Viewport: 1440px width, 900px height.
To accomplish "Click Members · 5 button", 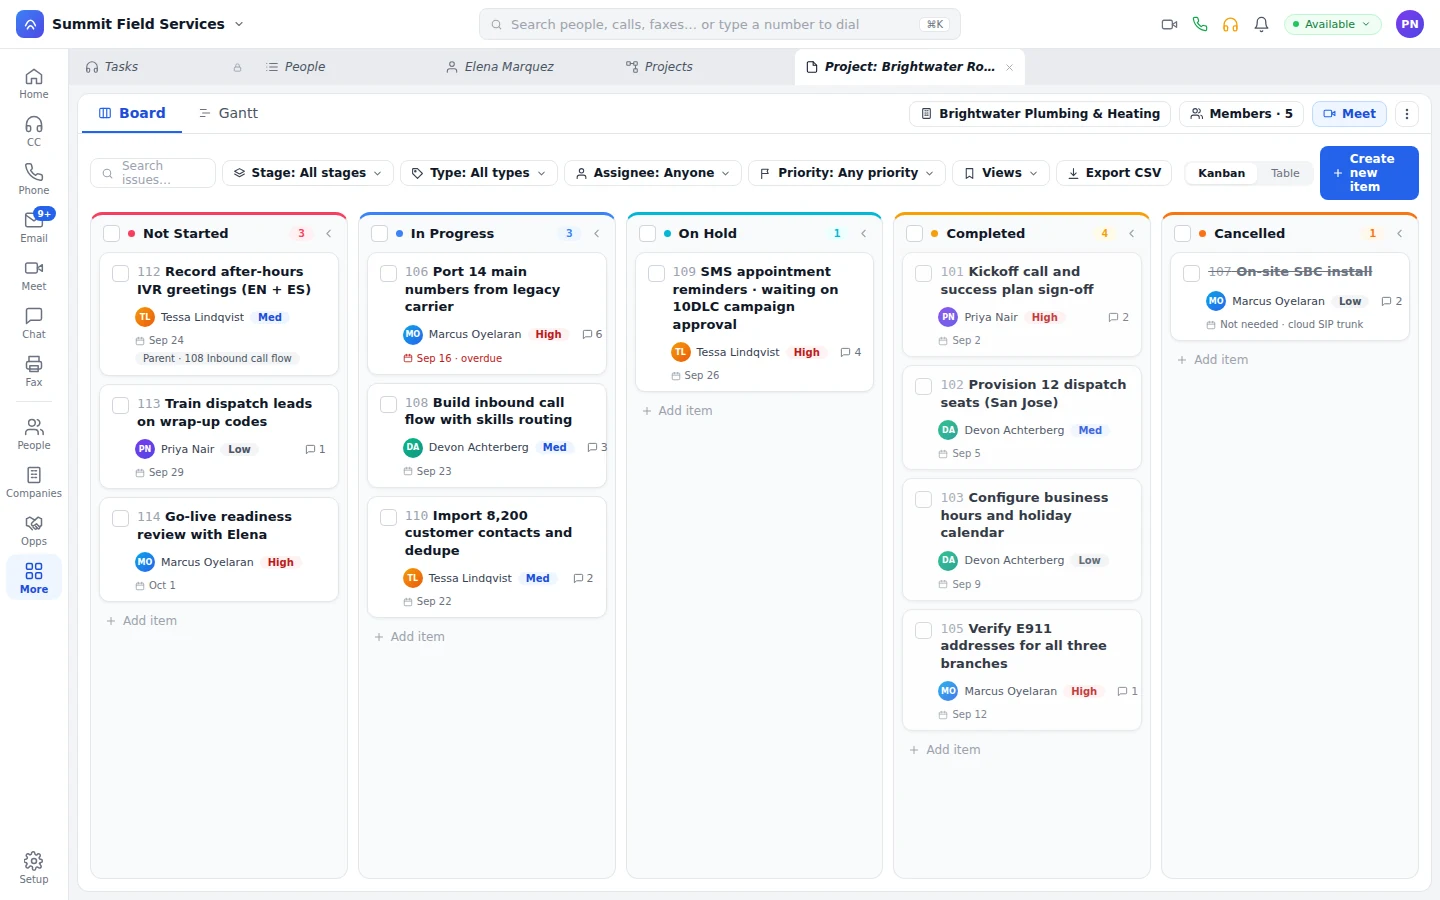I will 1241,114.
